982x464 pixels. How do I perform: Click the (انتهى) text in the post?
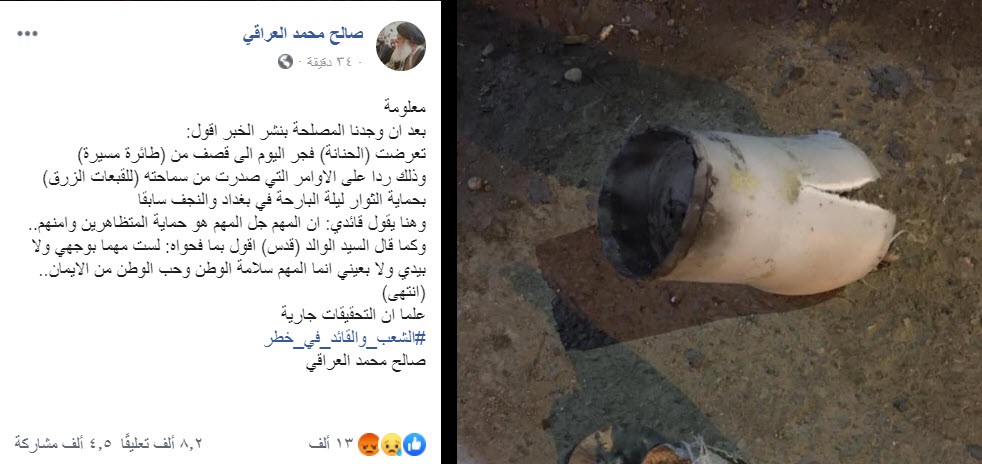click(404, 293)
